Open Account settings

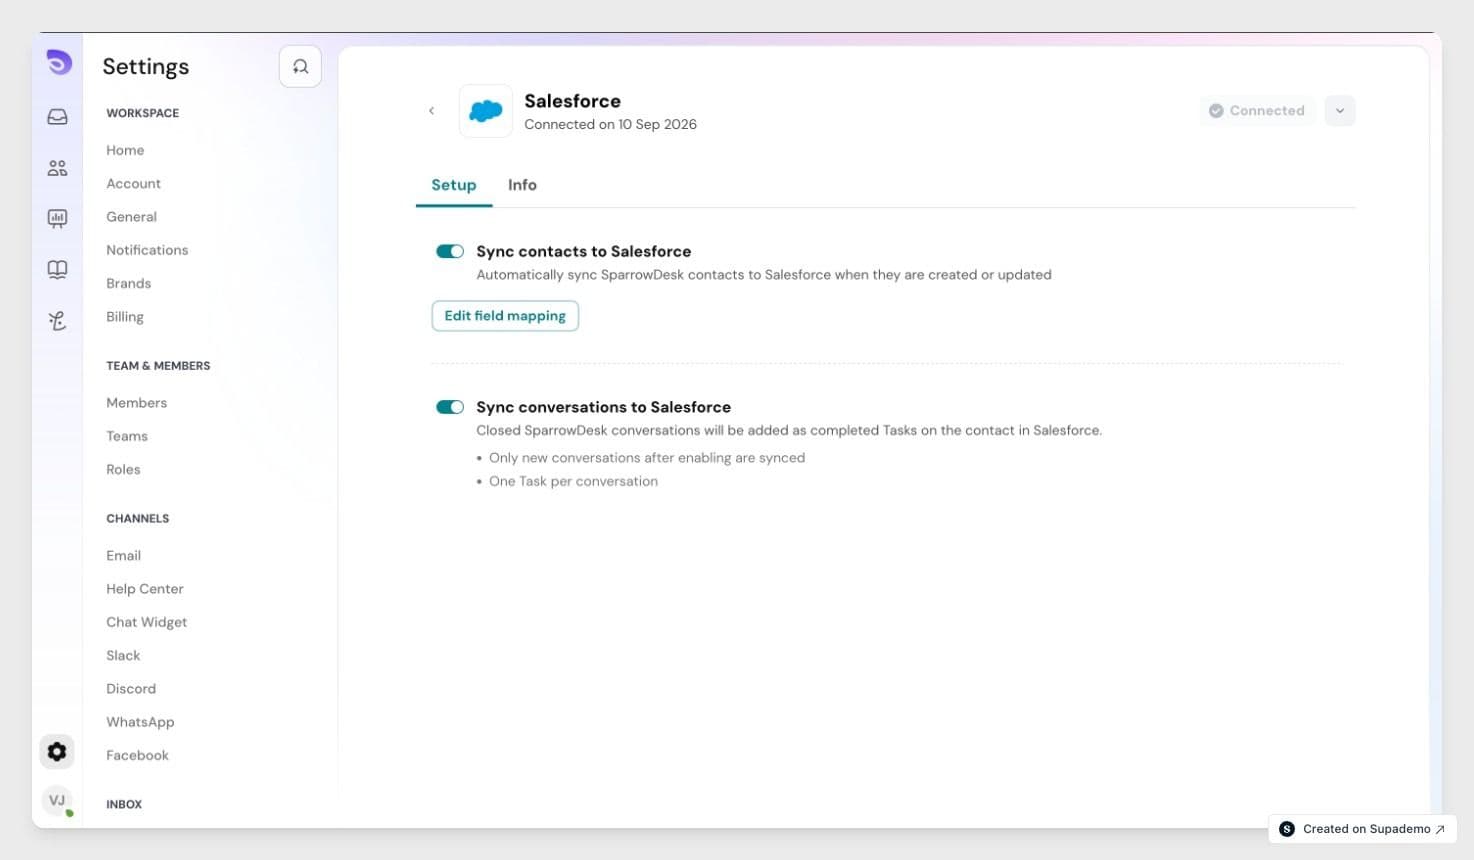click(x=133, y=184)
